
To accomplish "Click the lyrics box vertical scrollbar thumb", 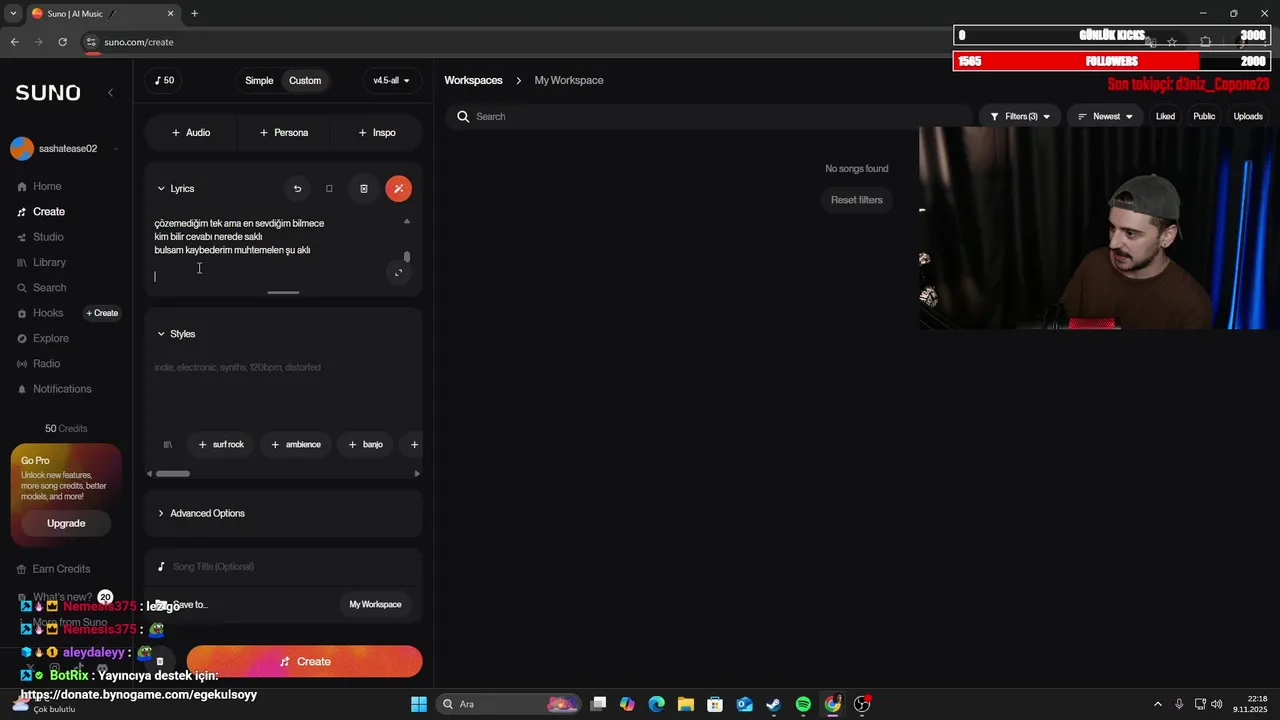I will [x=406, y=257].
